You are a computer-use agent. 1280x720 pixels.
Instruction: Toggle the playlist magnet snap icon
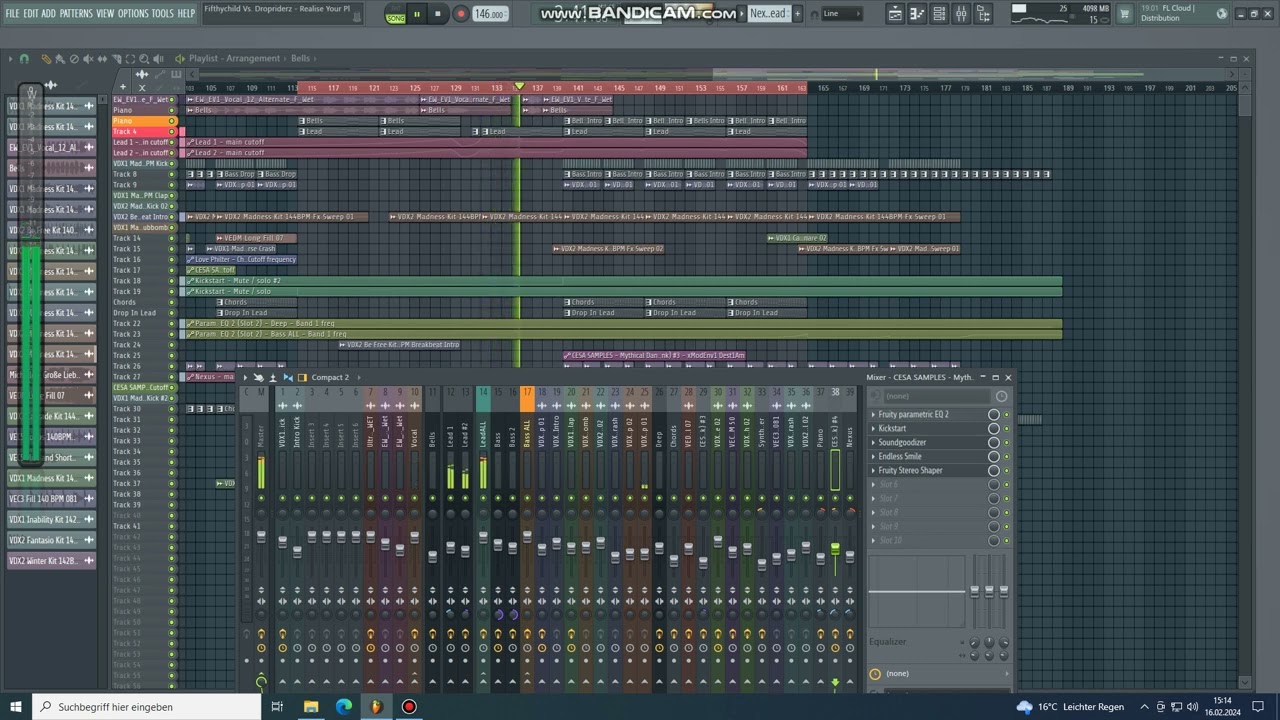[24, 59]
